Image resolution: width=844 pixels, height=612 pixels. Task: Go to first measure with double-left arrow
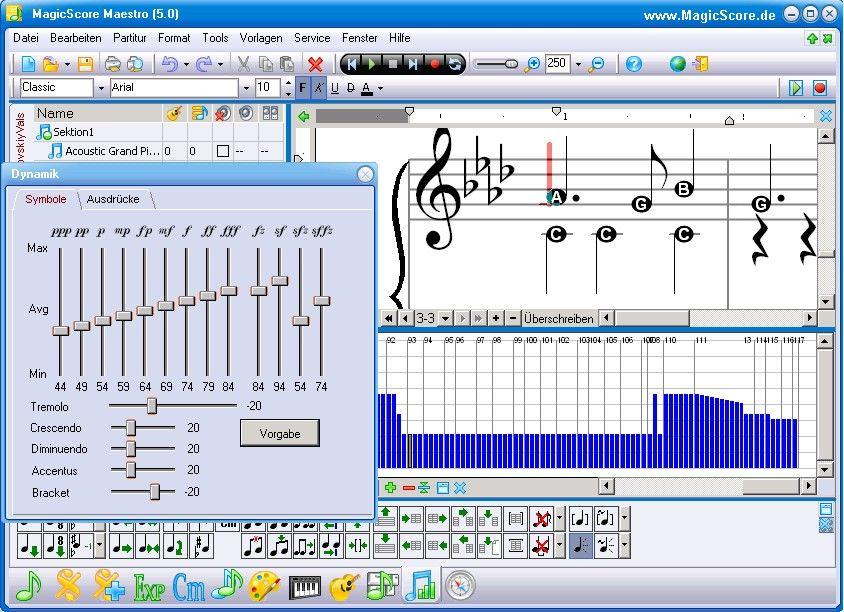click(x=389, y=318)
